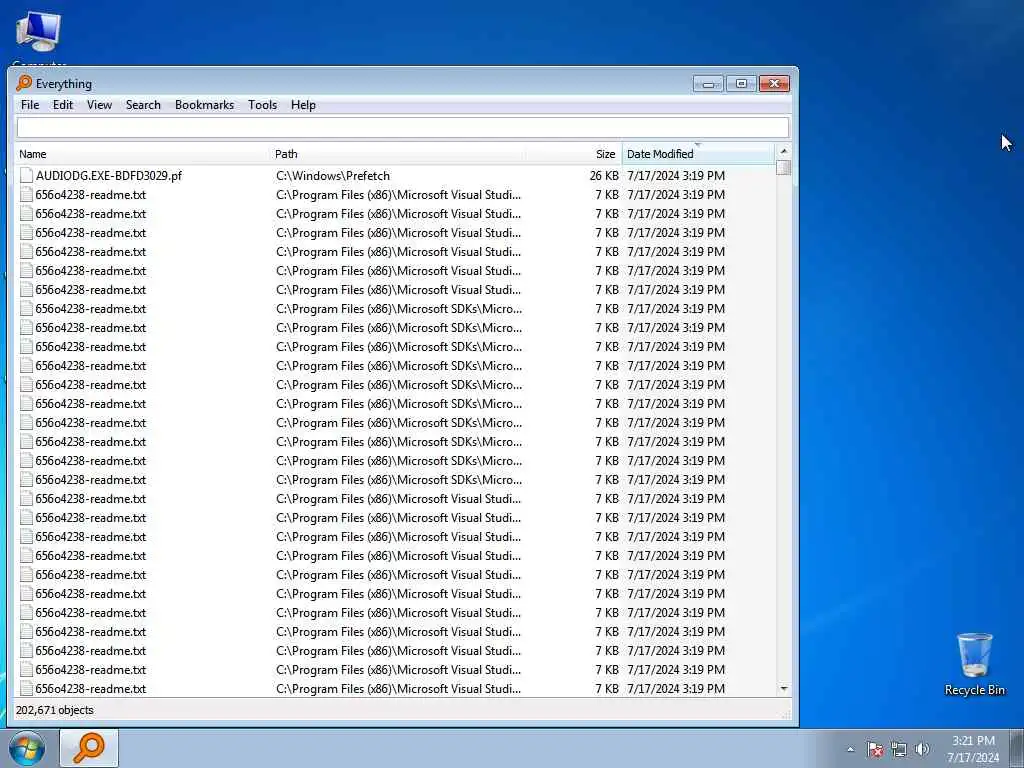Click the Everything taskbar button

click(x=89, y=748)
